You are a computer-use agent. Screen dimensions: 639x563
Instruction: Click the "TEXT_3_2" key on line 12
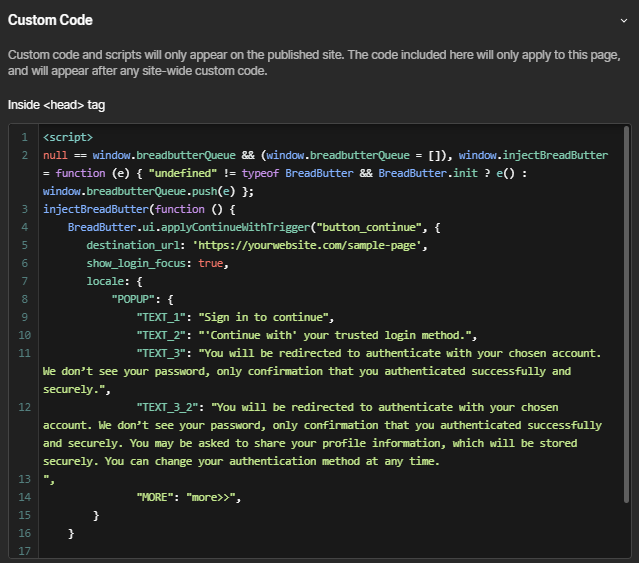(167, 407)
